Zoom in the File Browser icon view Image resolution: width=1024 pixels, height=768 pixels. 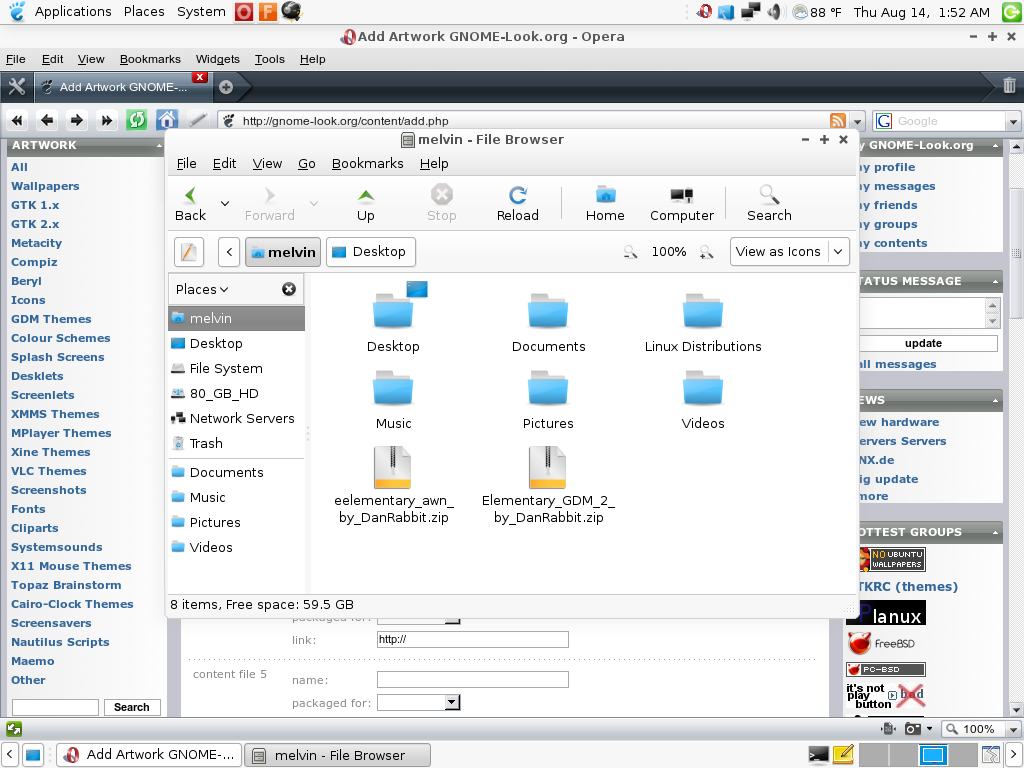(x=706, y=252)
